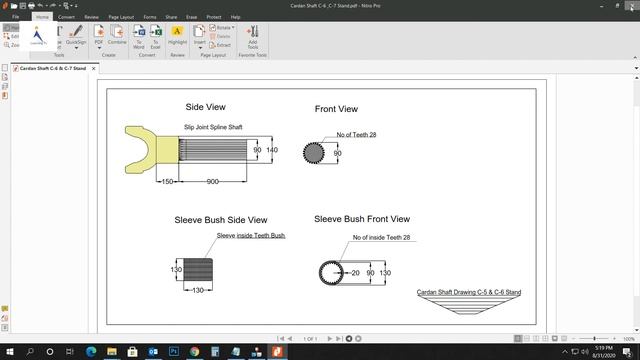
Task: Expand QuickSign dropdown arrow
Action: tap(76, 48)
